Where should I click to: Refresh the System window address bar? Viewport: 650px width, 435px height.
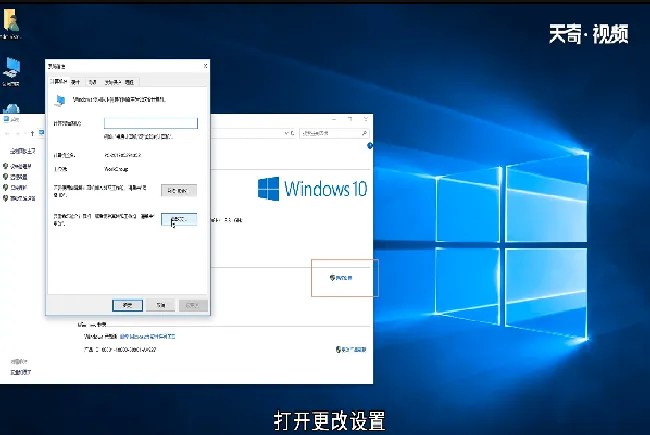click(x=292, y=133)
